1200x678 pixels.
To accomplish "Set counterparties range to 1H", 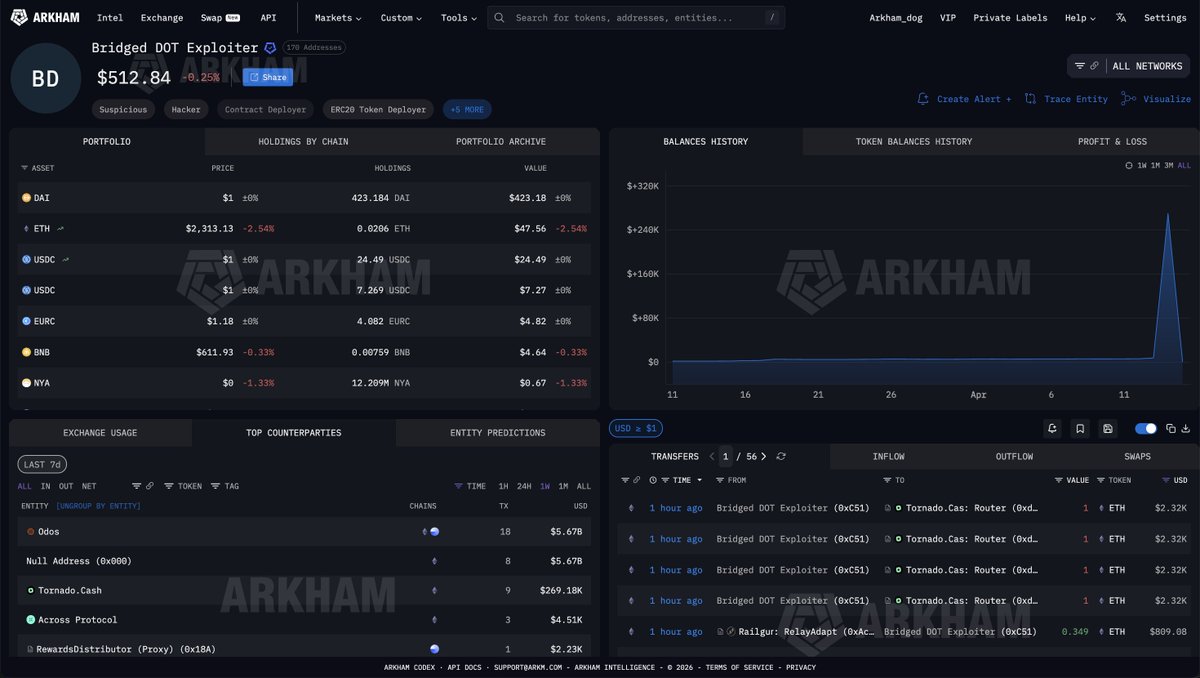I will 504,486.
